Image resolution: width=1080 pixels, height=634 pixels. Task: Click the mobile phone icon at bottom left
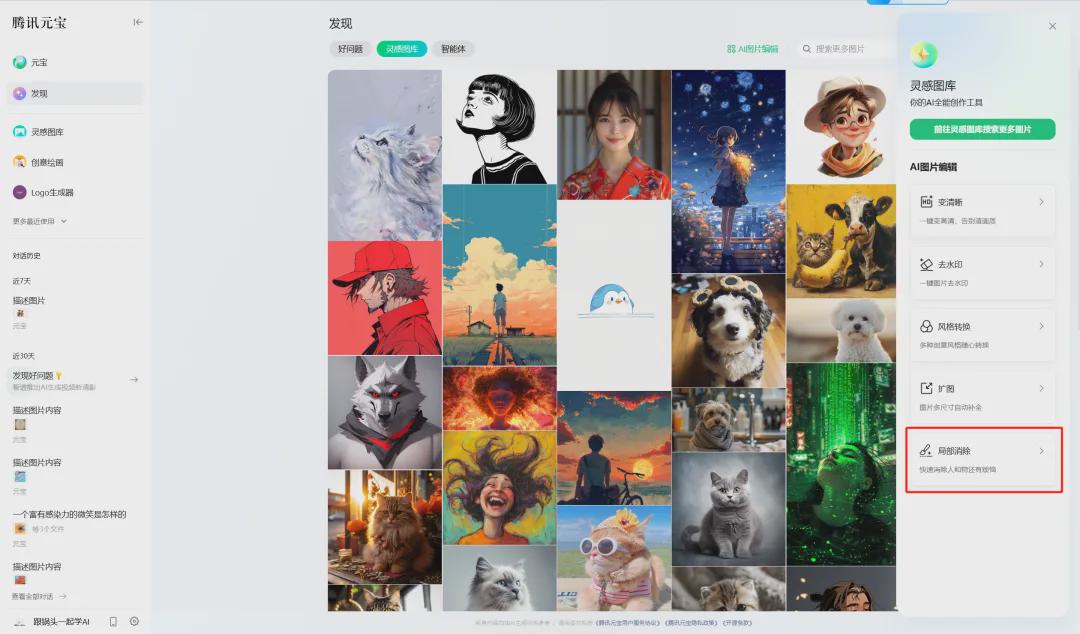click(x=113, y=621)
